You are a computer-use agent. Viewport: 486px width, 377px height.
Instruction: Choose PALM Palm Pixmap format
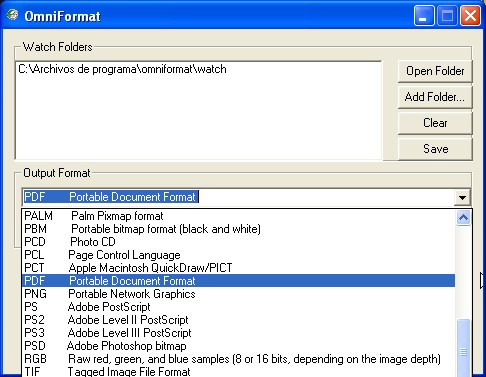pos(238,216)
